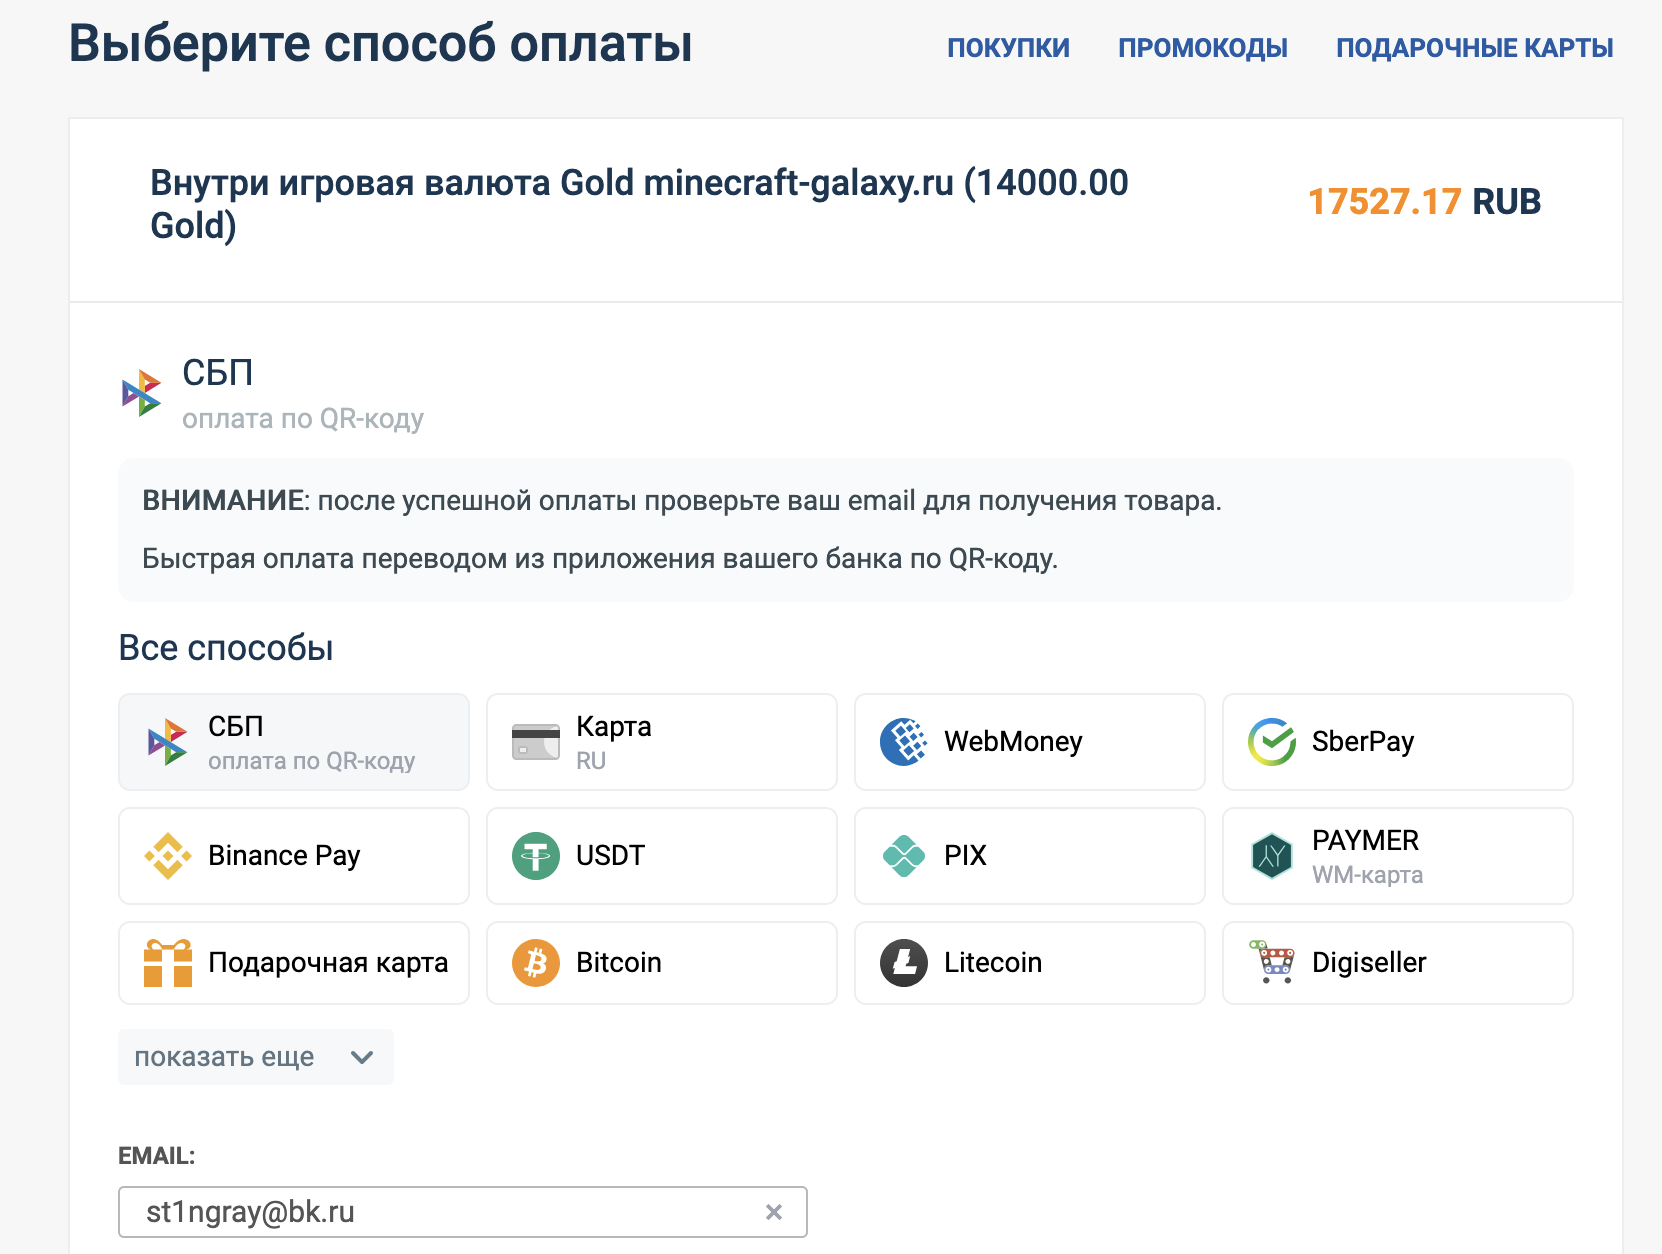The image size is (1662, 1254).
Task: Focus the EMAIL input field
Action: [x=463, y=1212]
